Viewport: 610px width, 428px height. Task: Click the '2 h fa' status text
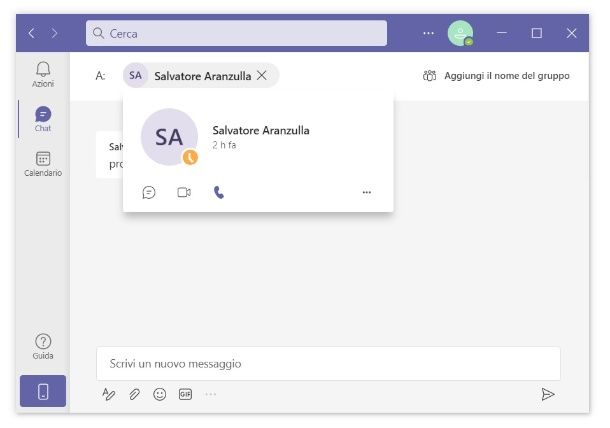[224, 145]
